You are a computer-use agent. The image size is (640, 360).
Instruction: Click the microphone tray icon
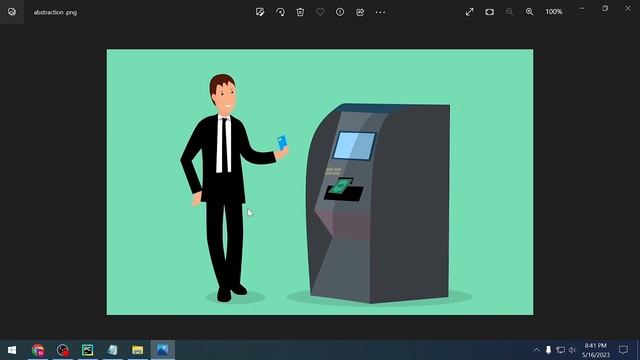click(549, 350)
